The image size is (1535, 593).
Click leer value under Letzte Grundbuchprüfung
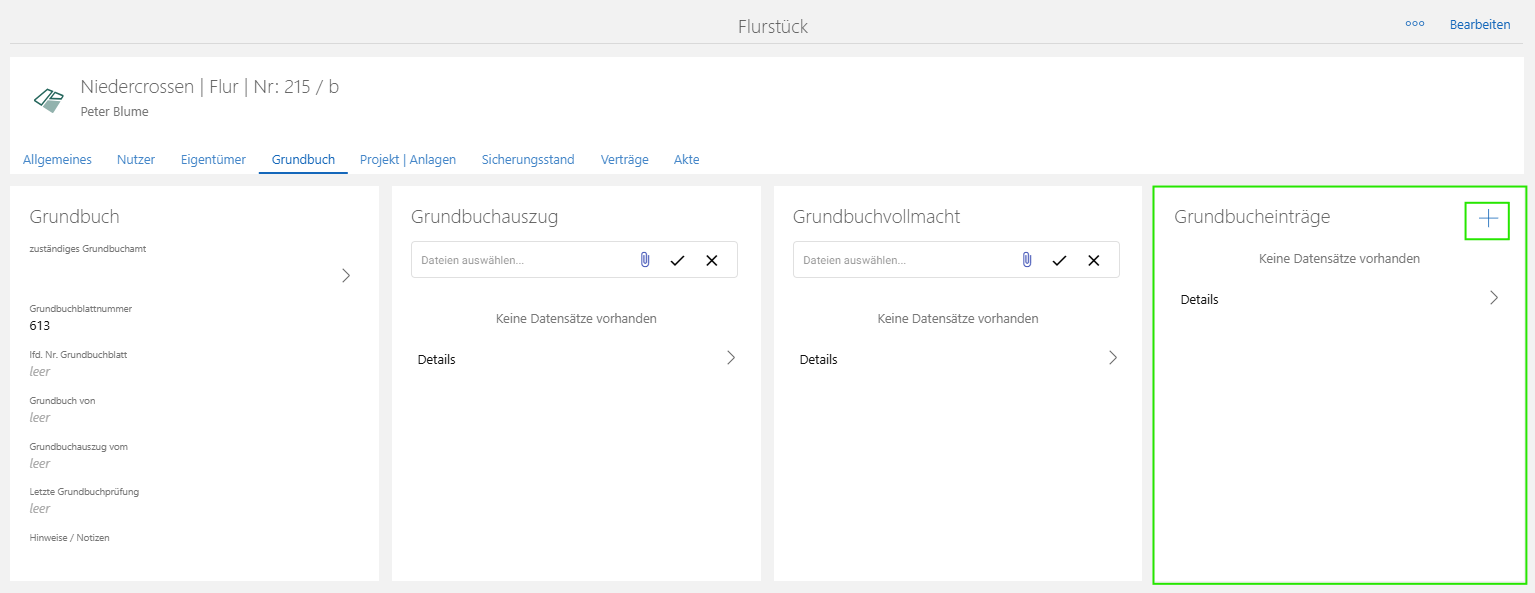click(x=40, y=509)
